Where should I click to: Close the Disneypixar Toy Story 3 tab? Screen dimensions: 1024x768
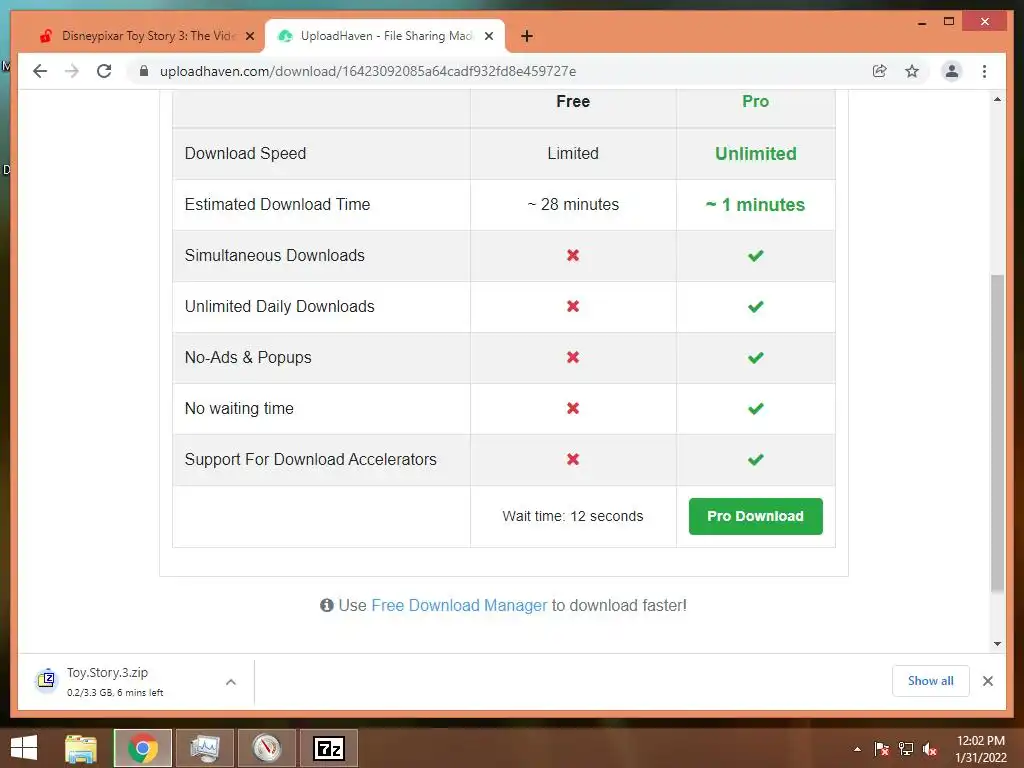[x=249, y=36]
